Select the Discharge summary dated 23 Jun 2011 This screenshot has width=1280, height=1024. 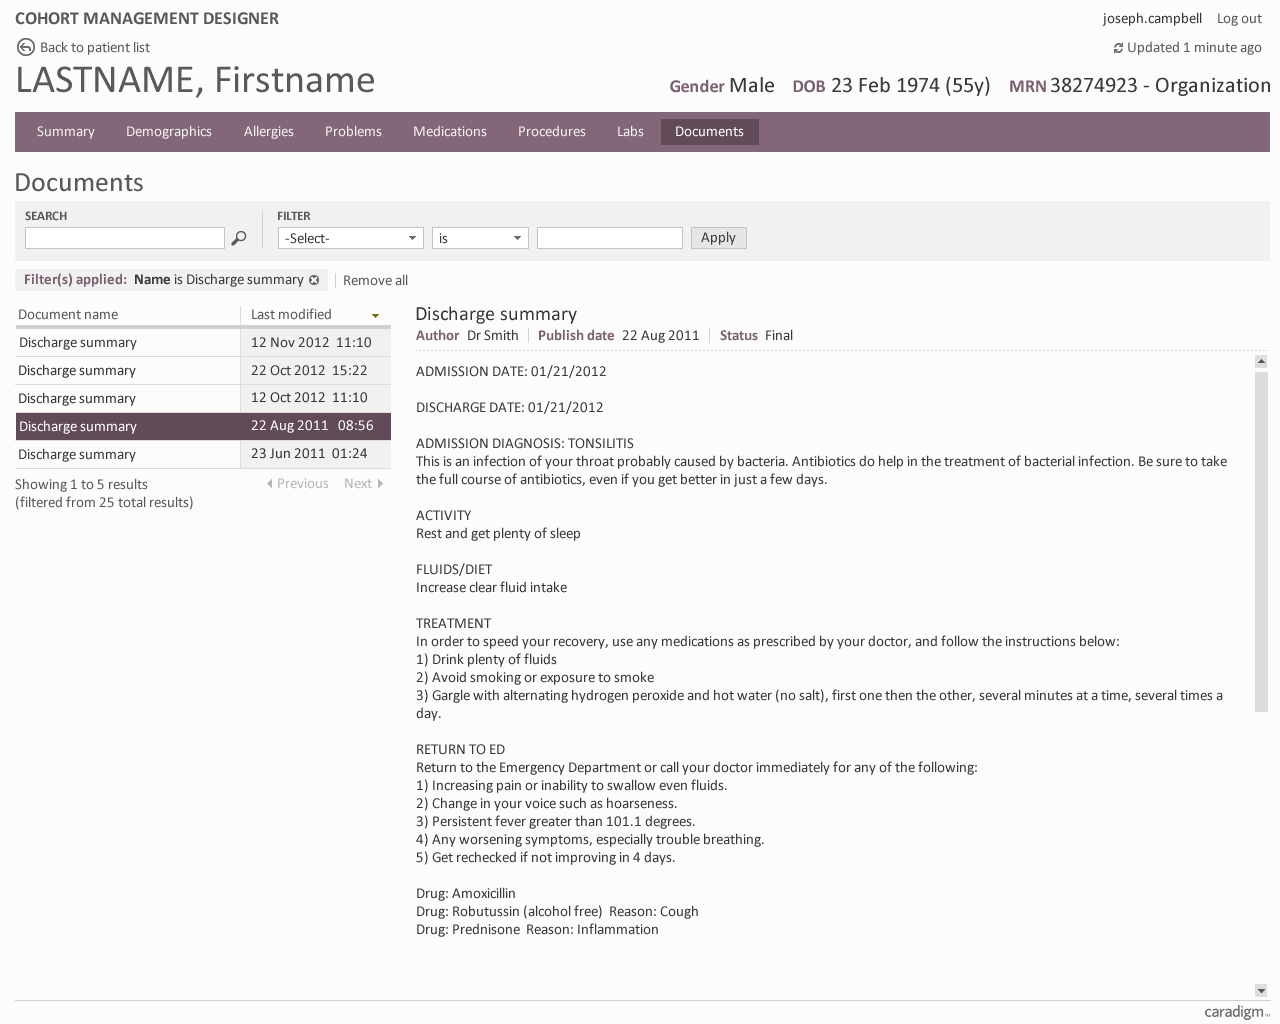(127, 454)
